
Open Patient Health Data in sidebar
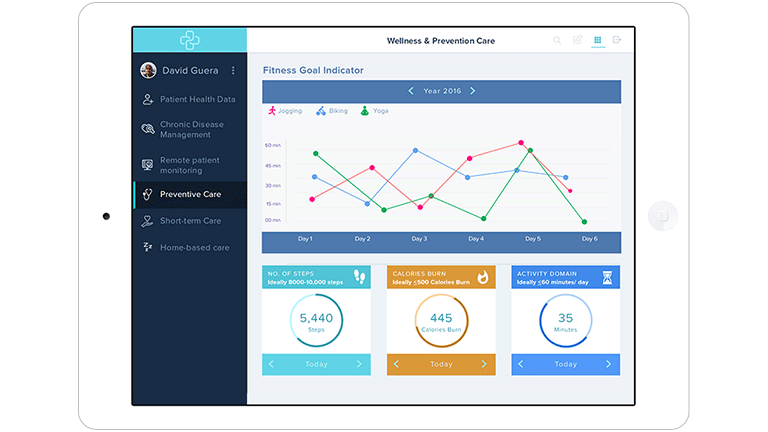pos(197,99)
